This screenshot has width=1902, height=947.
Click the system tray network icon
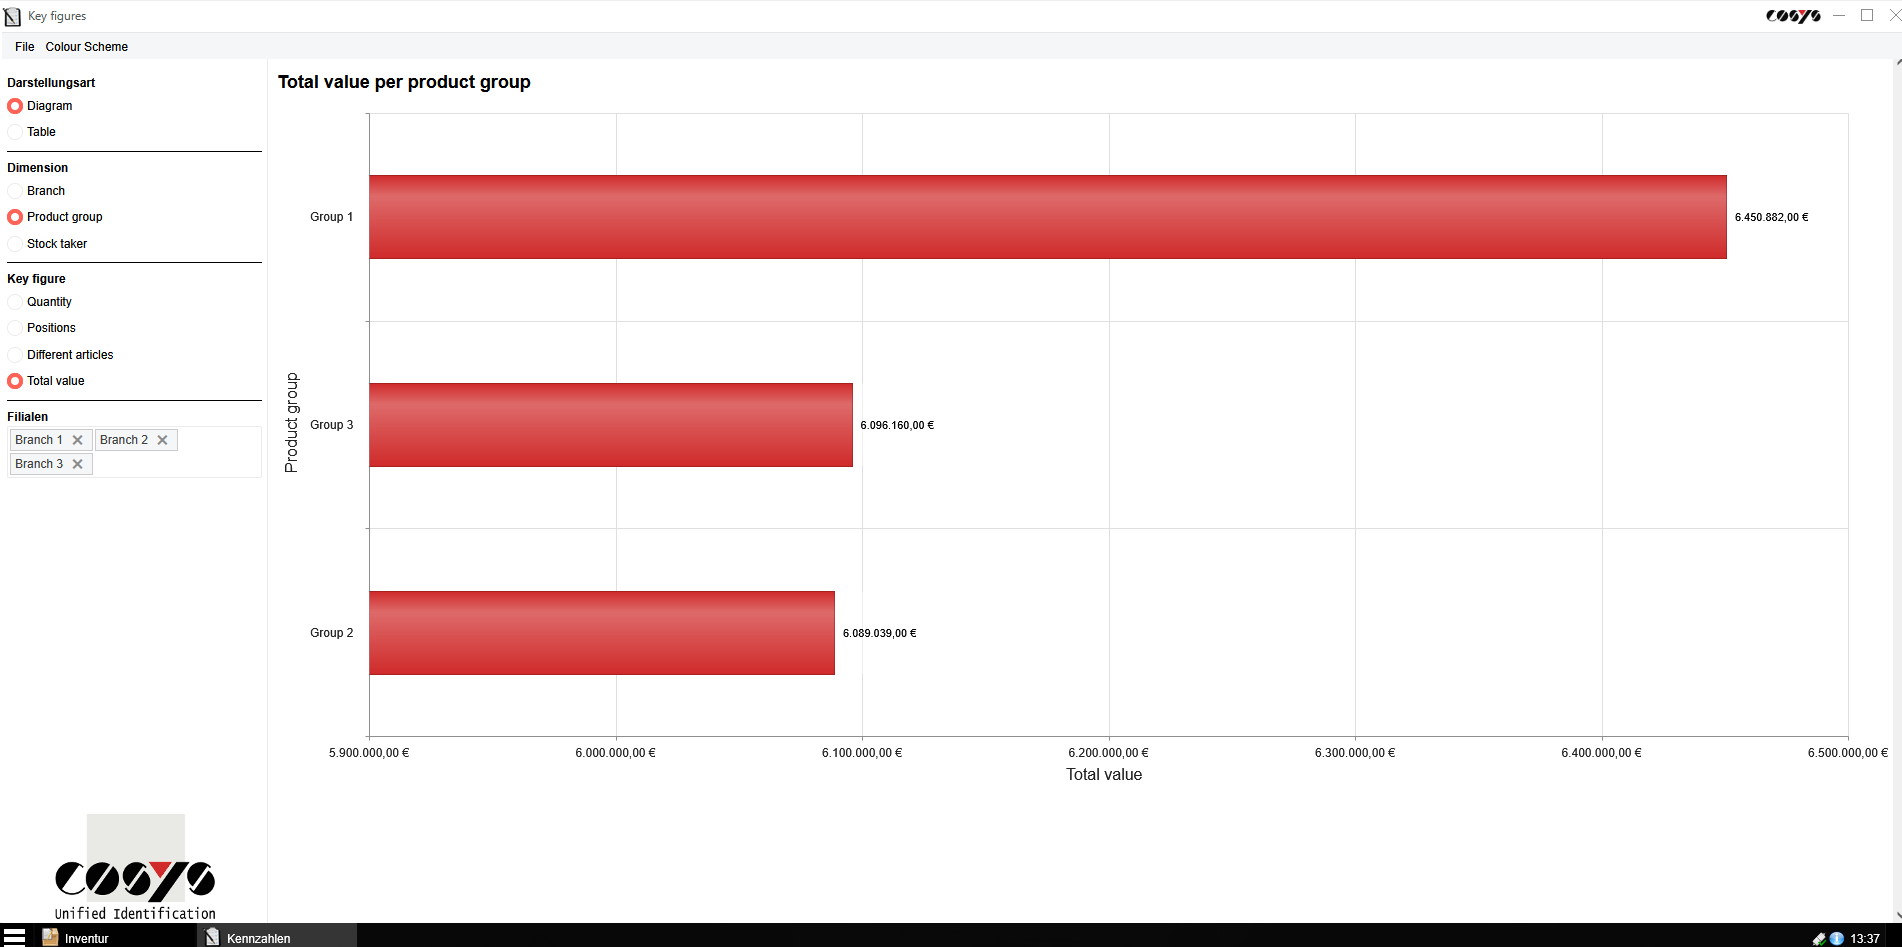click(1819, 939)
